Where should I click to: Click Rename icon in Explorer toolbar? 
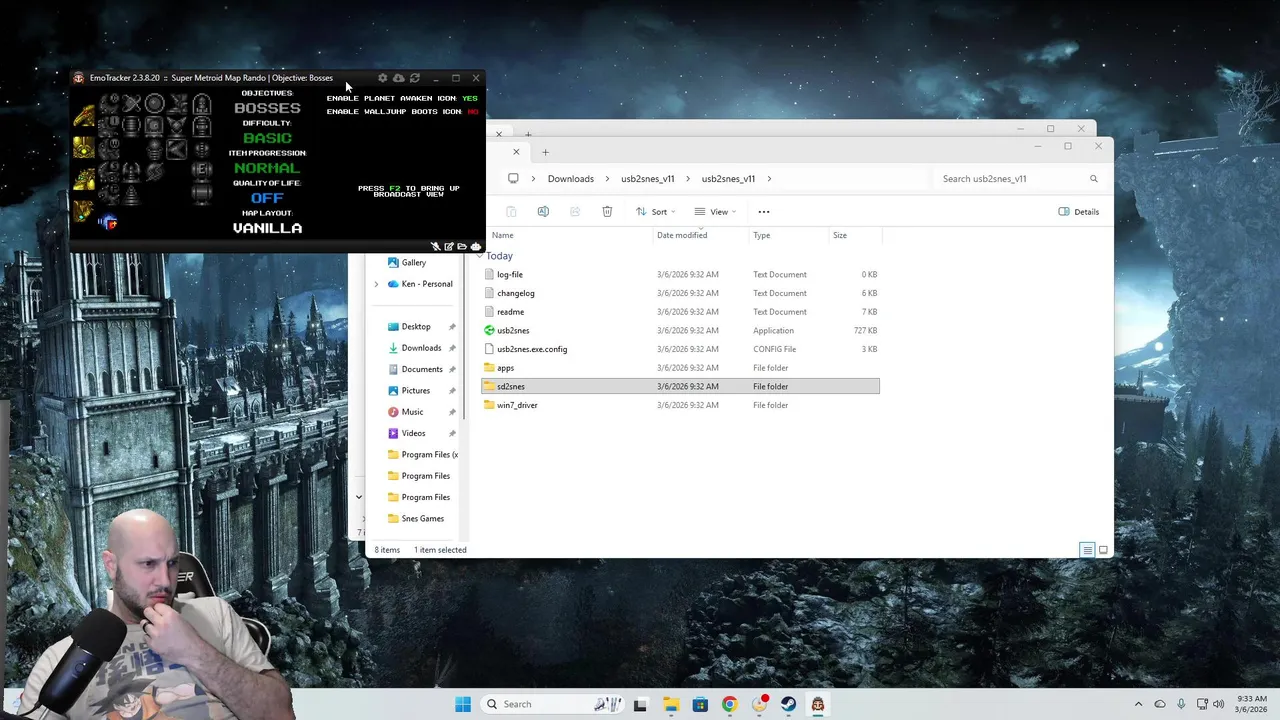tap(543, 211)
